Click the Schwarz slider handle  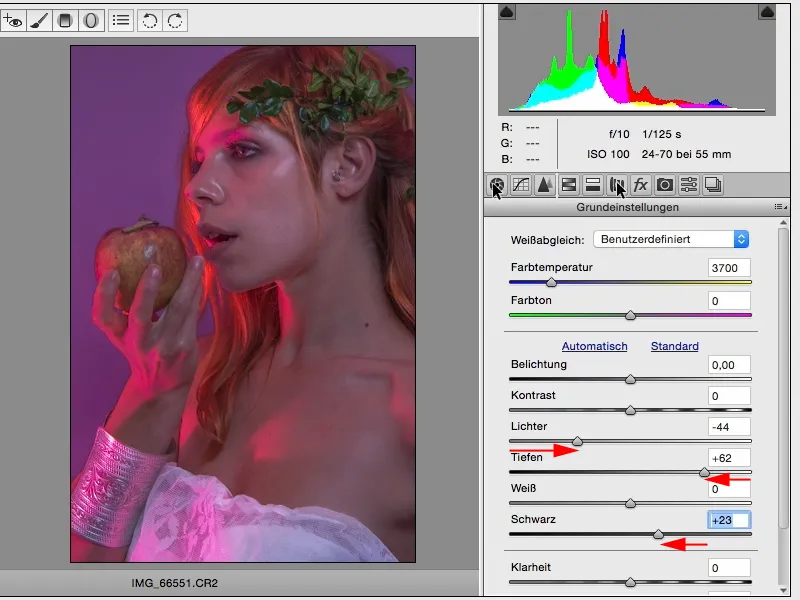(x=658, y=535)
